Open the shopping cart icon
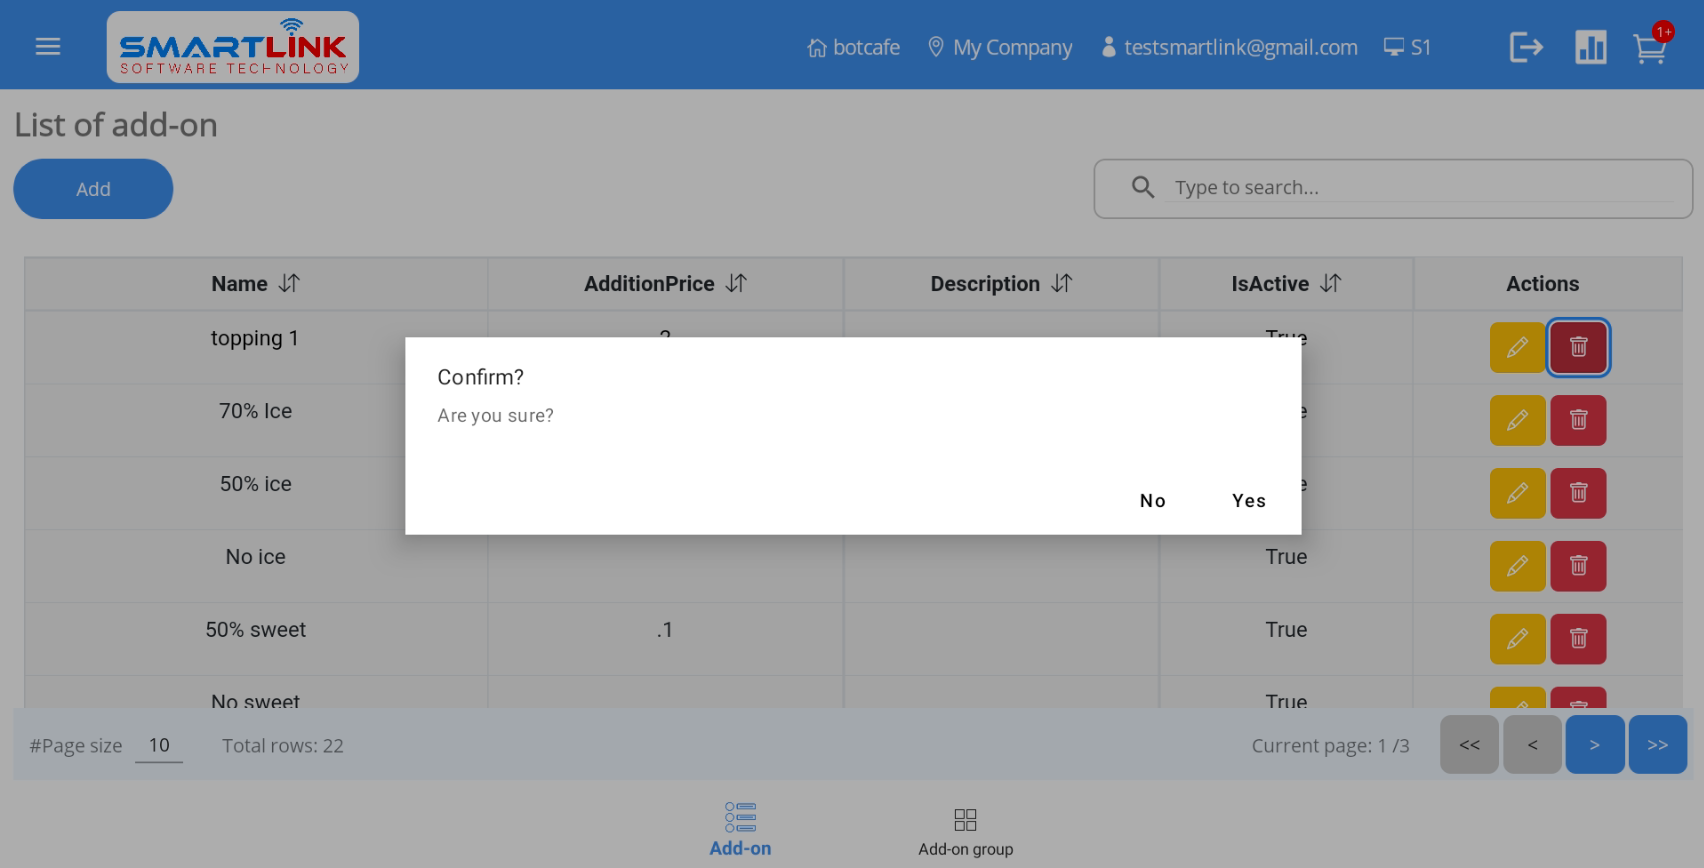 [1650, 48]
